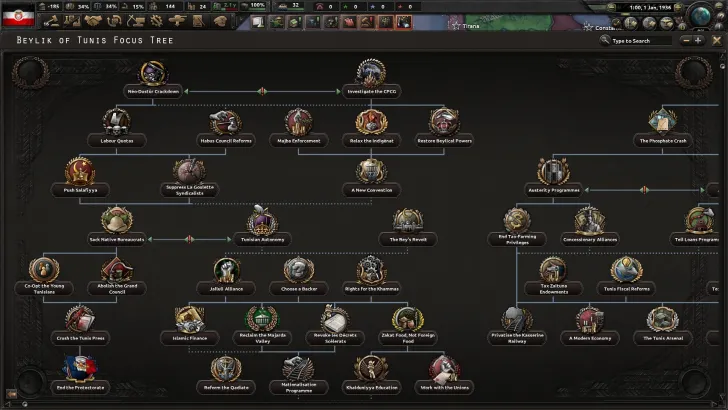Select the Nationalisation Programme focus
The height and width of the screenshot is (410, 728).
299,370
